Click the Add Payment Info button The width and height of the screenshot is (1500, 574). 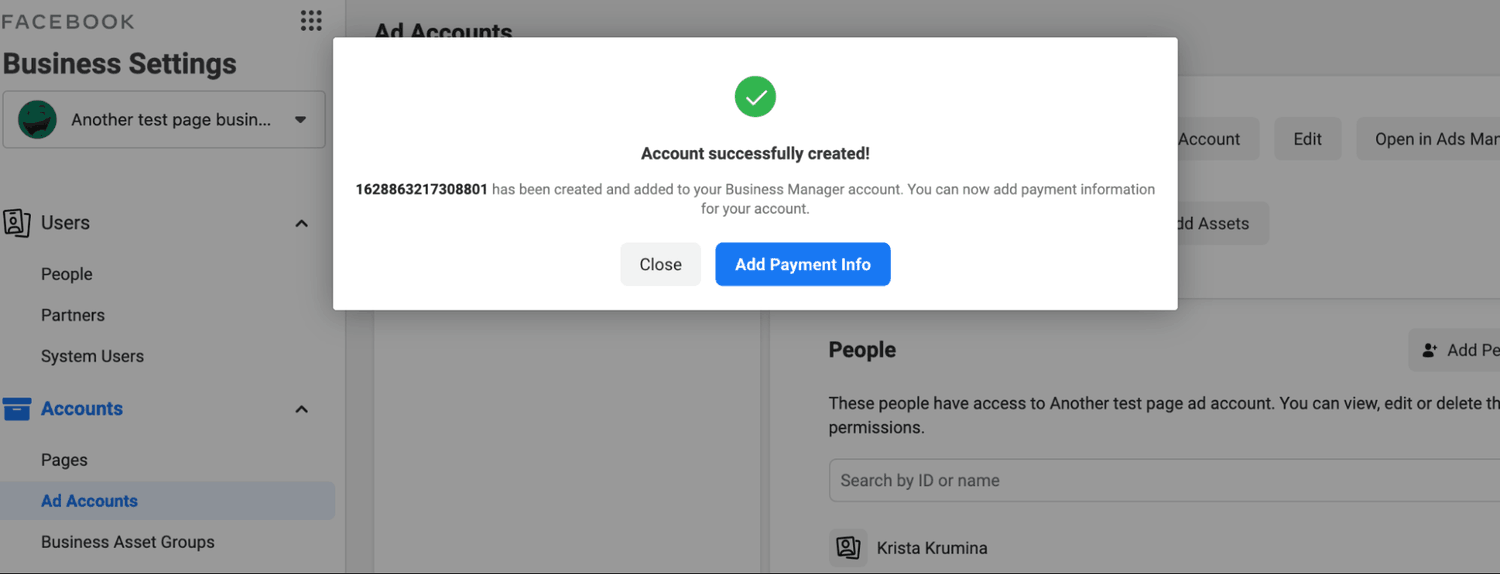[803, 264]
